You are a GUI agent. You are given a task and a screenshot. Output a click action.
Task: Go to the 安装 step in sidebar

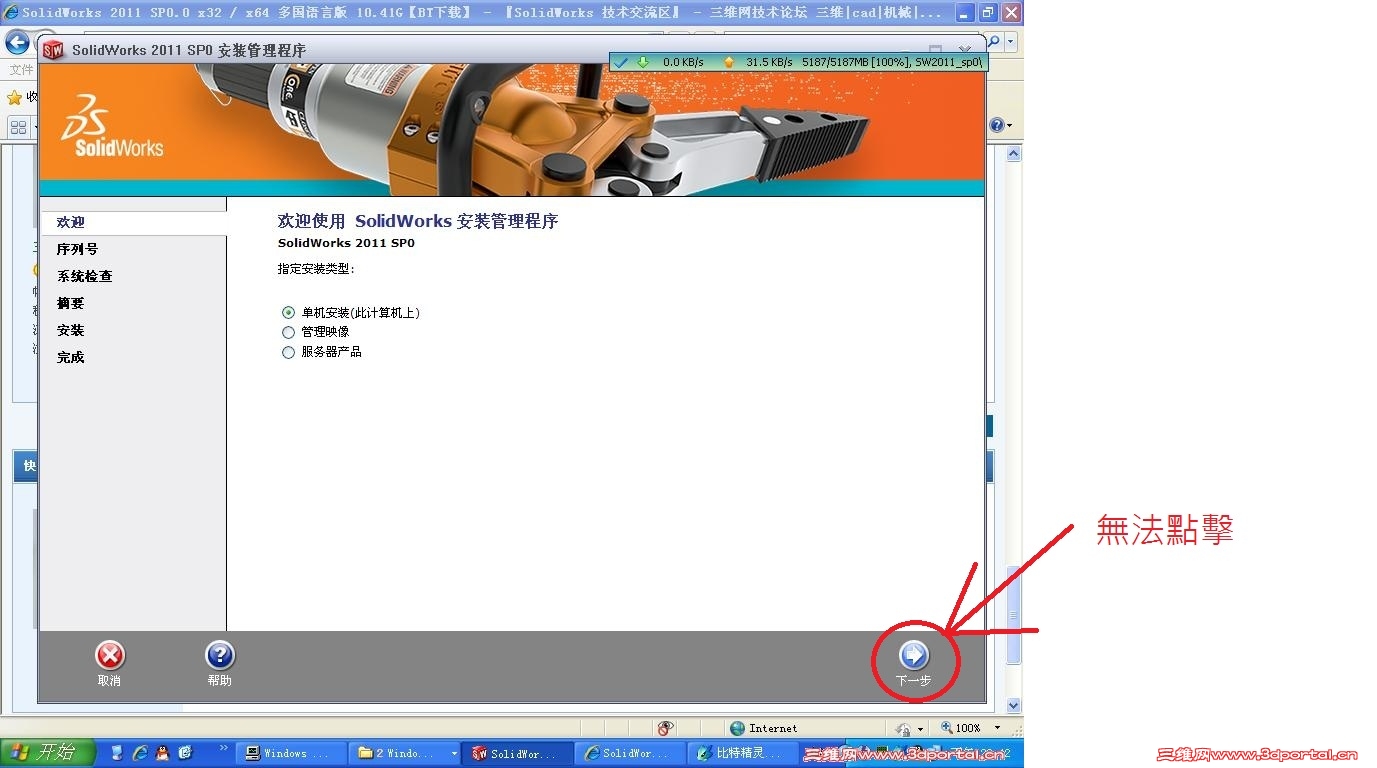[x=71, y=330]
